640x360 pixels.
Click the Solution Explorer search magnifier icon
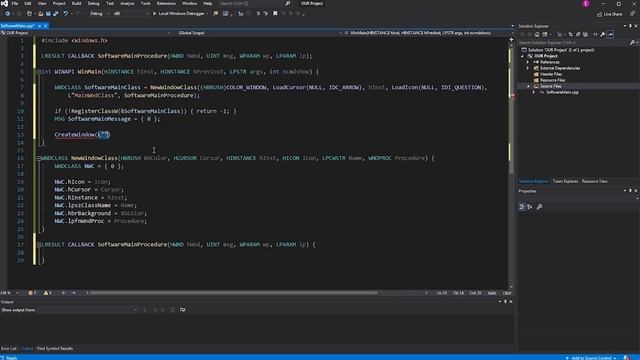tap(632, 42)
